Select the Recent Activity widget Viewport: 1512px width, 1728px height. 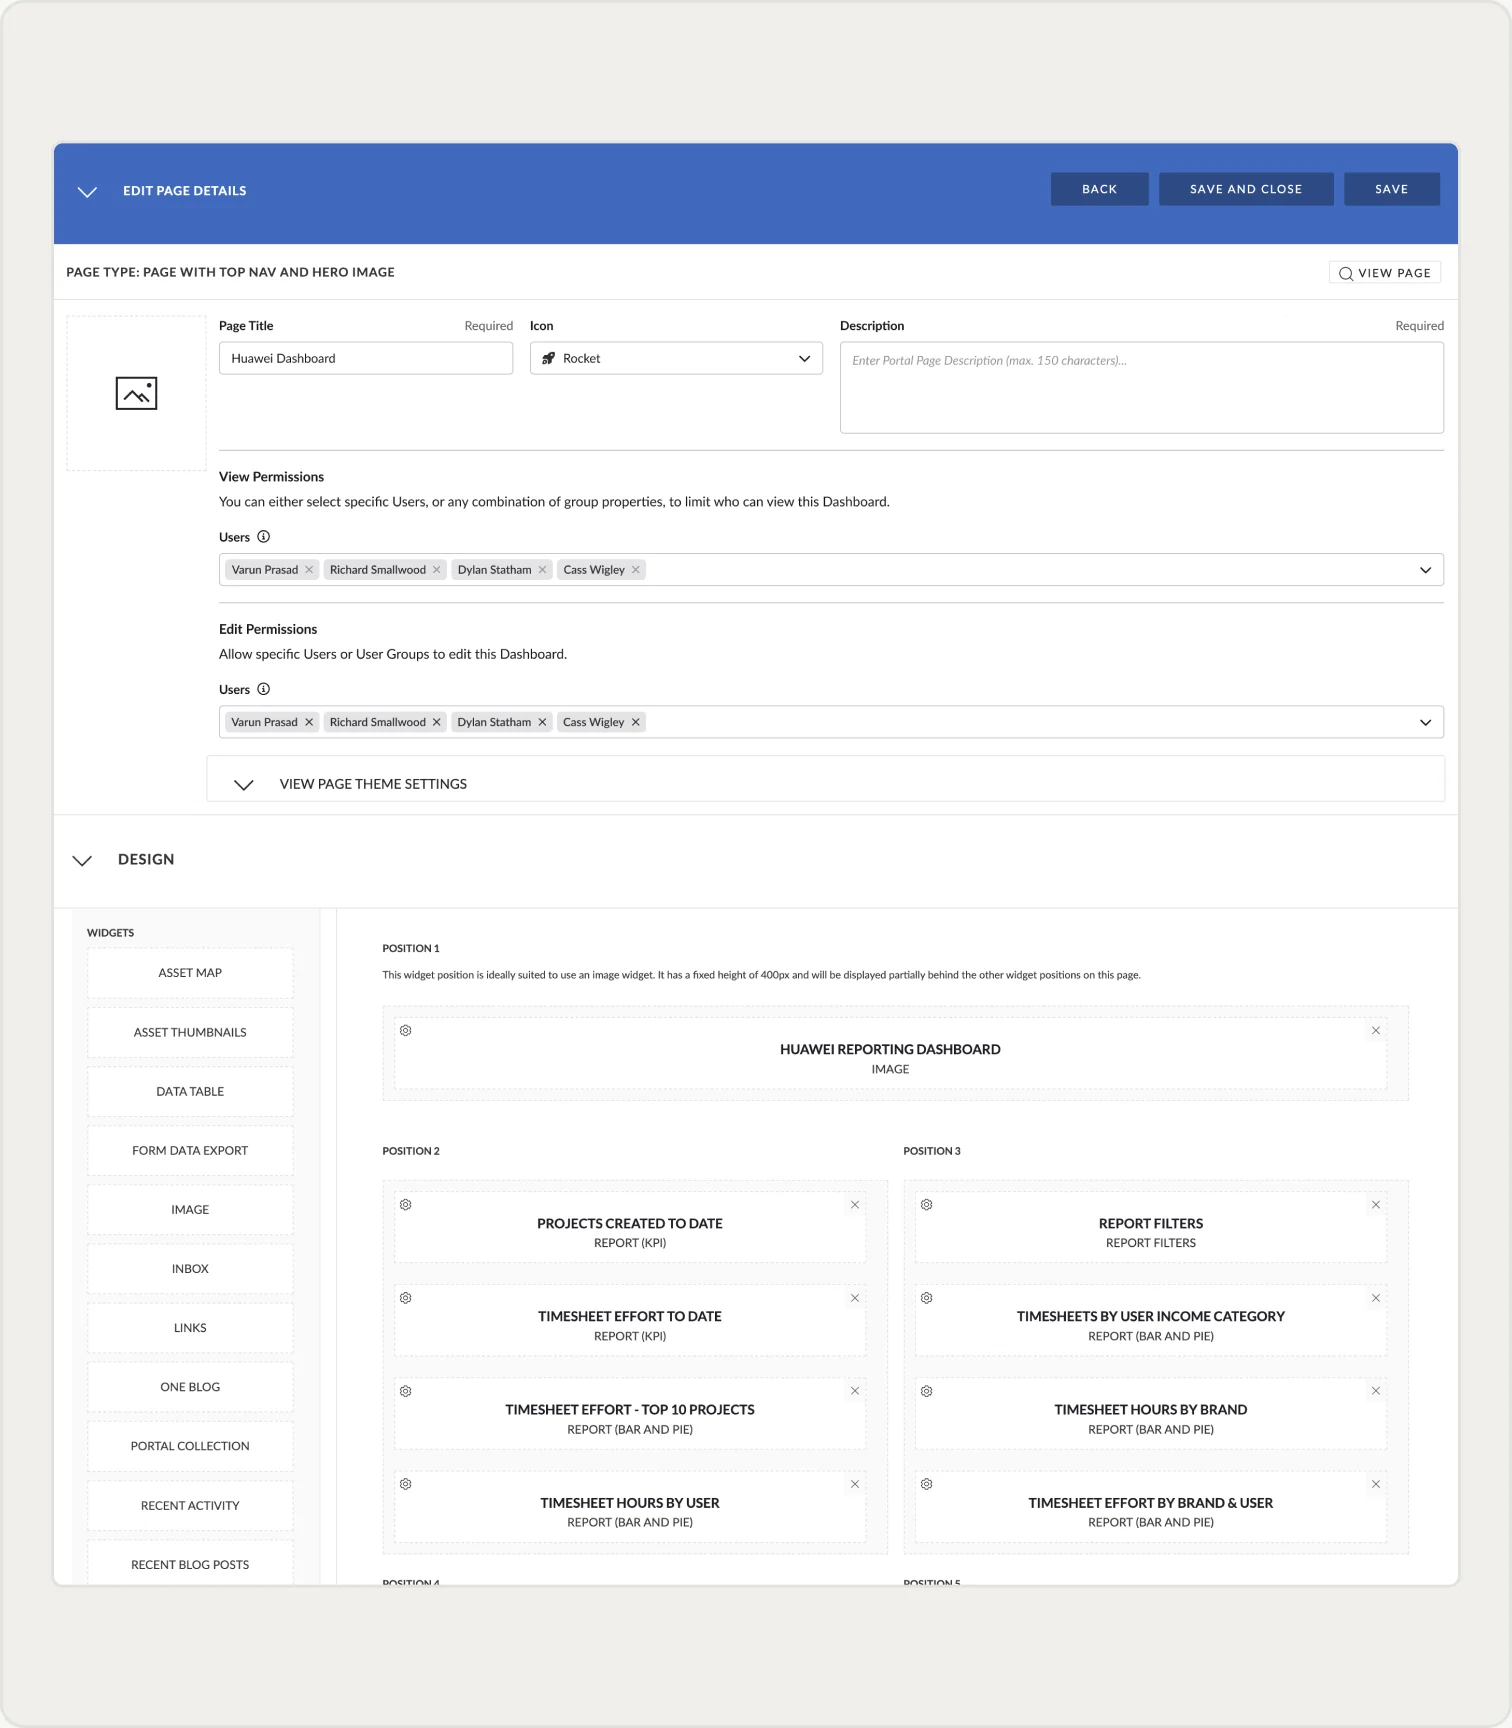[190, 1505]
